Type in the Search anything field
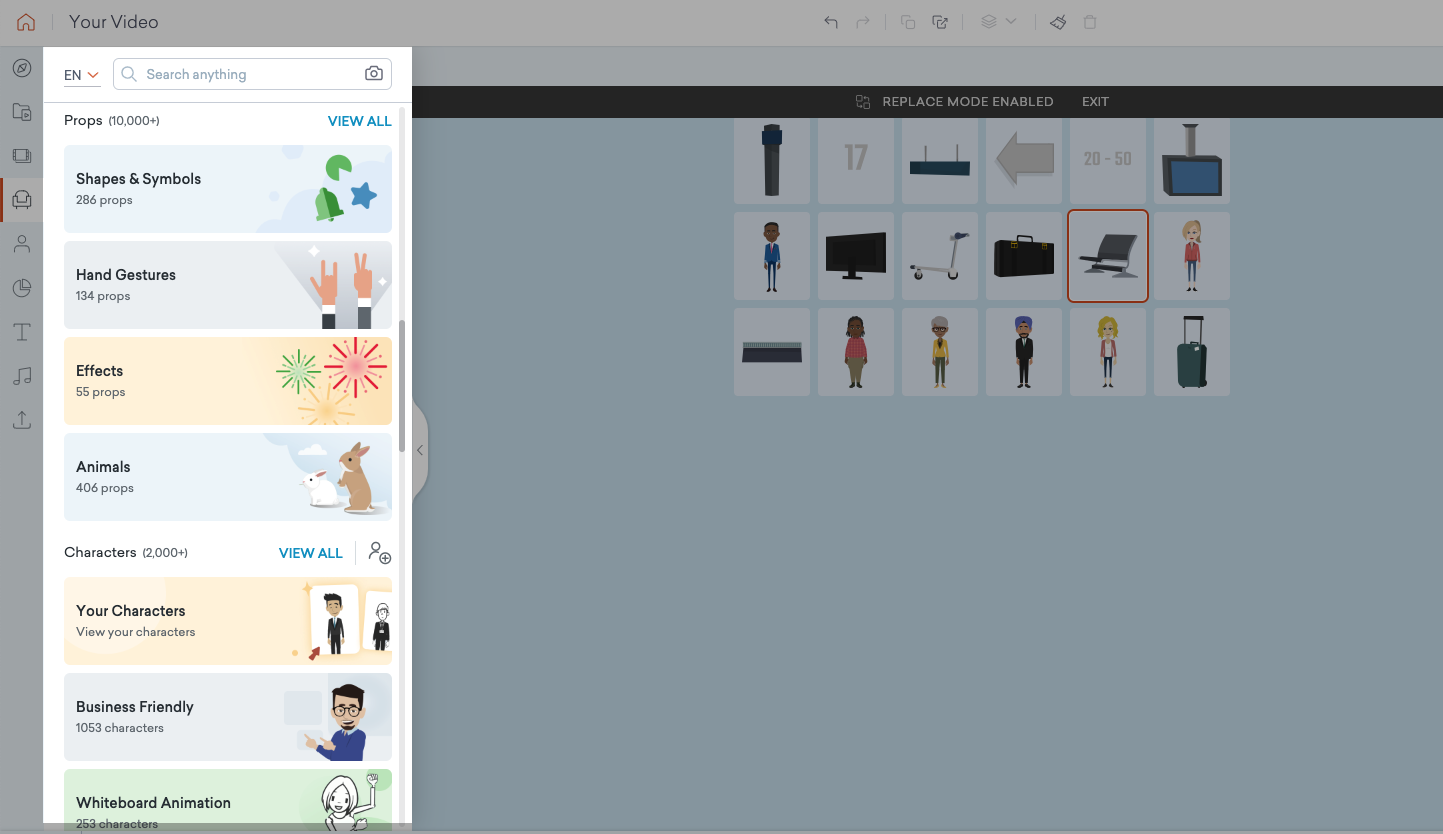 (x=250, y=74)
